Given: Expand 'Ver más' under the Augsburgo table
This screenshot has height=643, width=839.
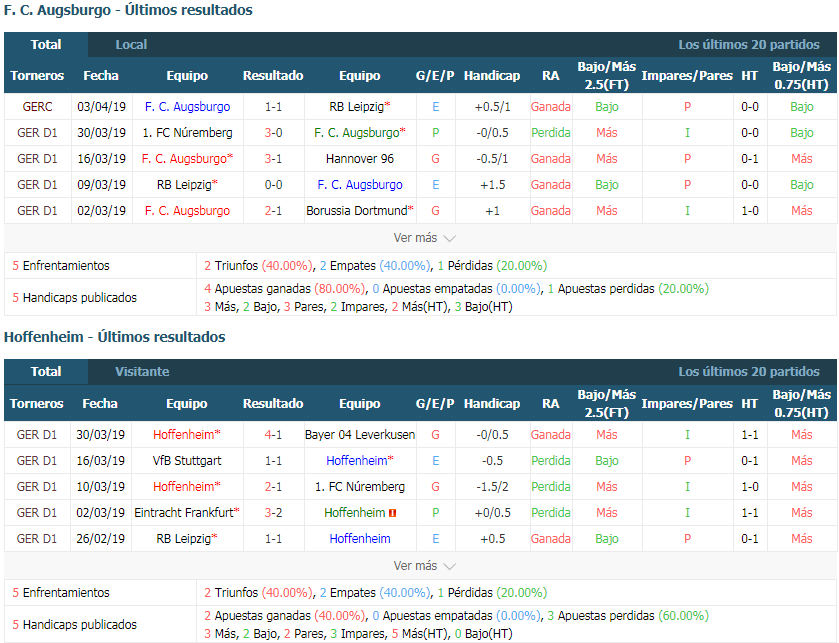Looking at the screenshot, I should click(x=424, y=238).
